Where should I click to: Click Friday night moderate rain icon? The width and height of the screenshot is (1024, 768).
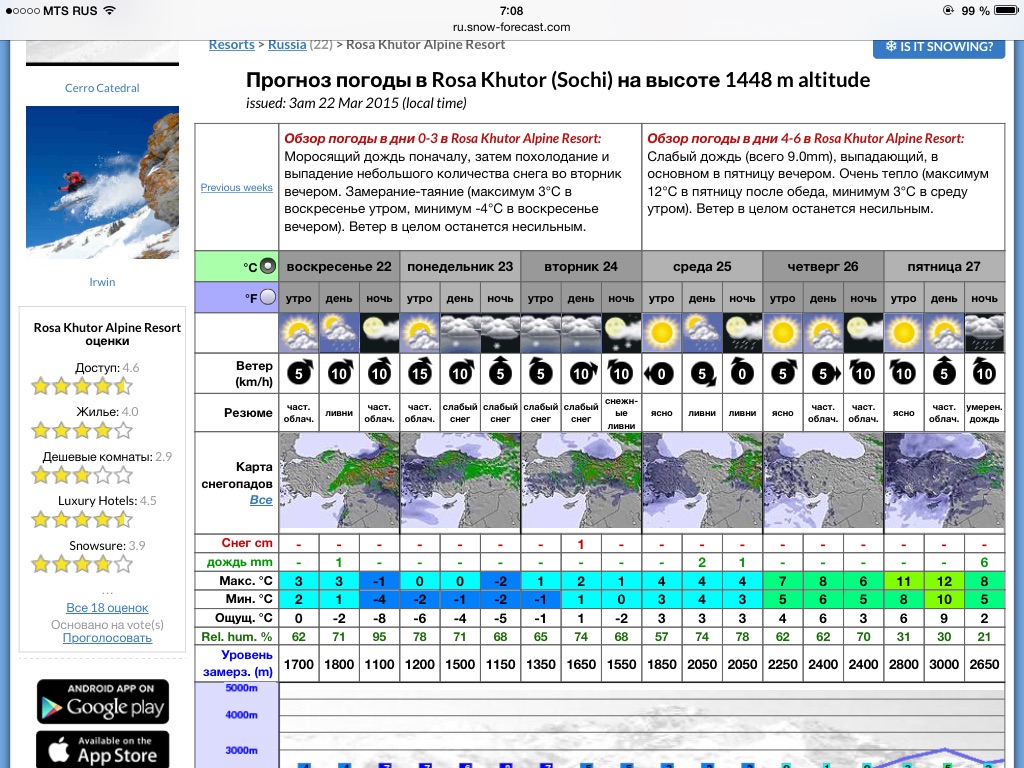pyautogui.click(x=984, y=333)
